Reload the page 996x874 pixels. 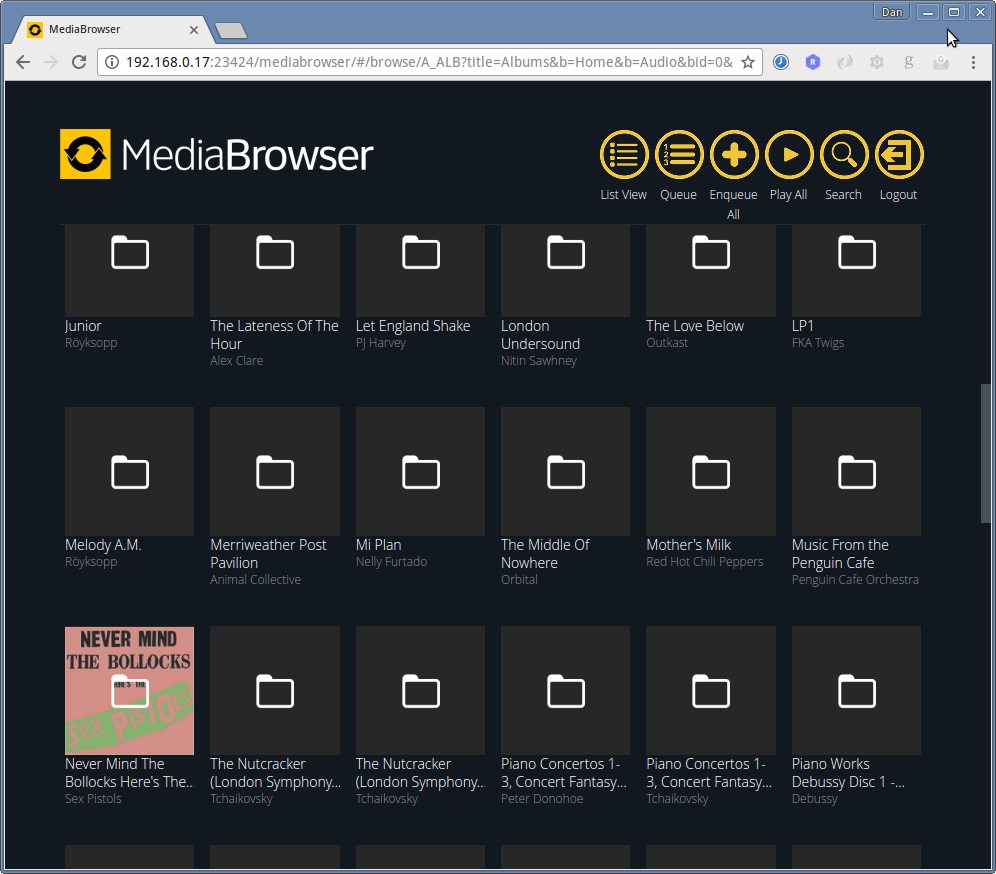point(79,62)
